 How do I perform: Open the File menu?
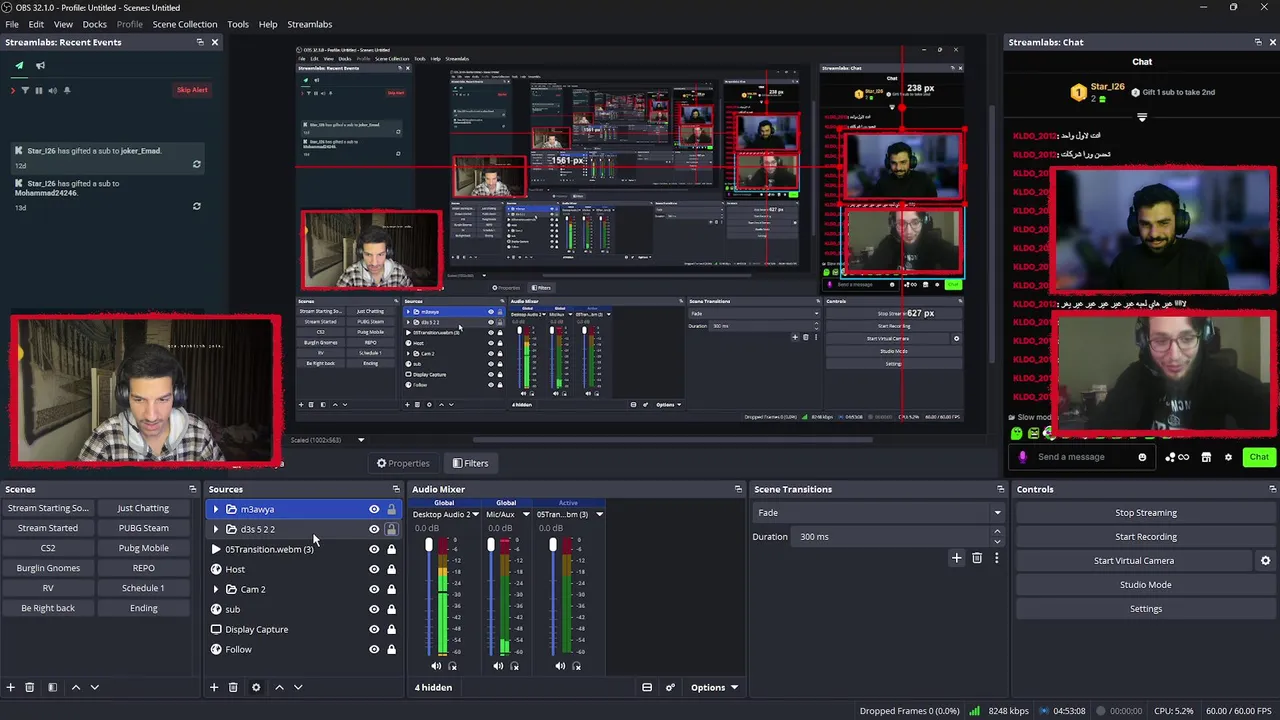(12, 24)
